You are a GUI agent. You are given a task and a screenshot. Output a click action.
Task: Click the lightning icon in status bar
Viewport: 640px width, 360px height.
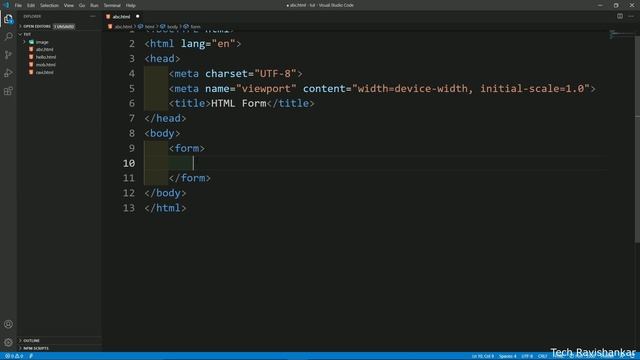coord(31,356)
